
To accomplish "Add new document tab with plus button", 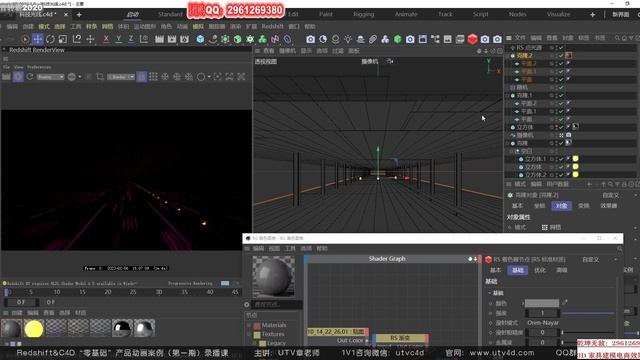I will click(79, 15).
